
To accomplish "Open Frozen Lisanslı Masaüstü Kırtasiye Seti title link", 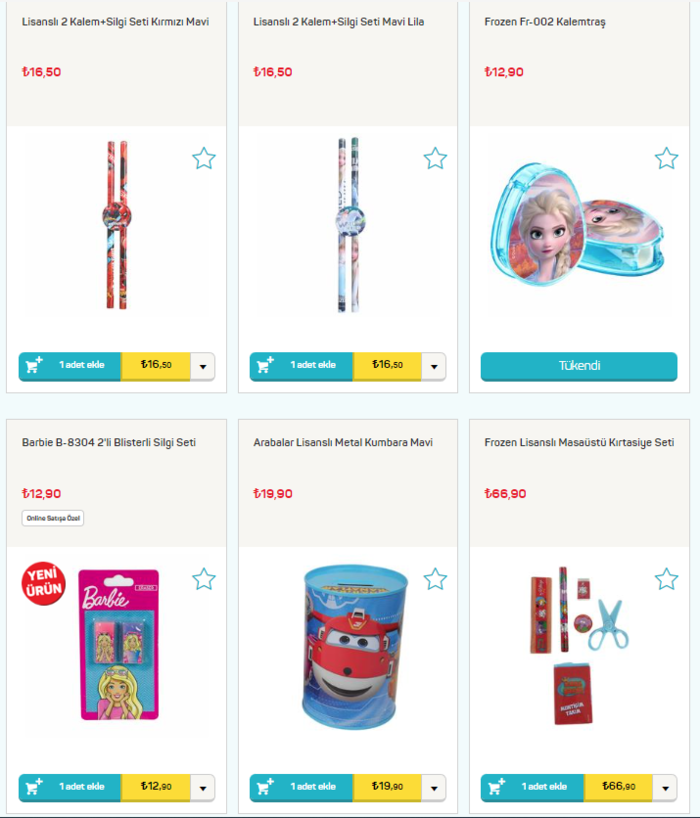I will click(x=579, y=442).
